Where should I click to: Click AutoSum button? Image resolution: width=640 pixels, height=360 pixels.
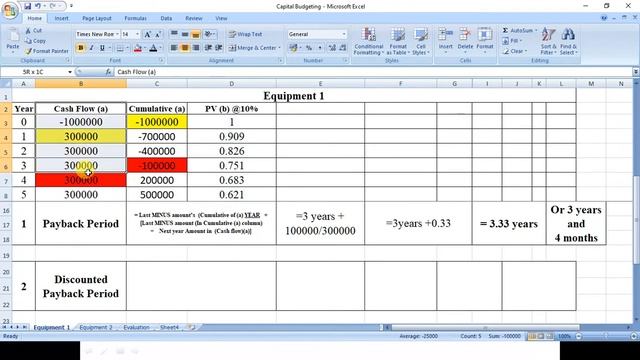tap(518, 31)
